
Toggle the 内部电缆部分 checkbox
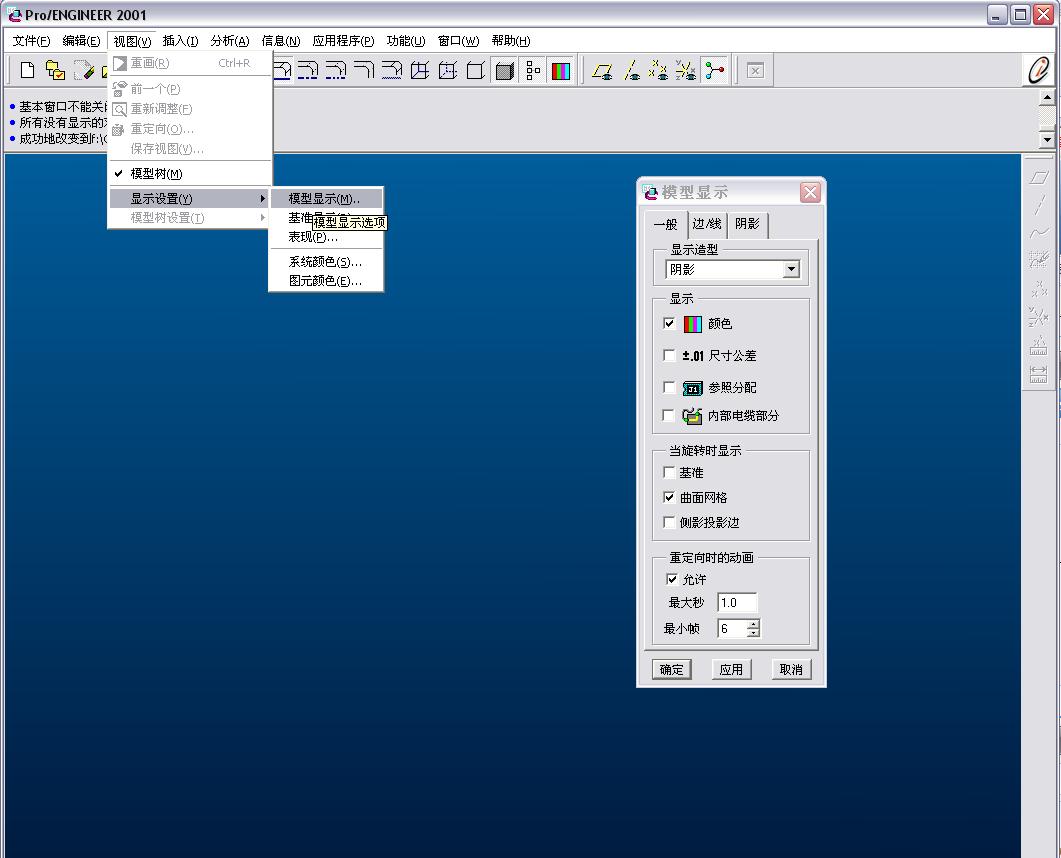[x=669, y=415]
